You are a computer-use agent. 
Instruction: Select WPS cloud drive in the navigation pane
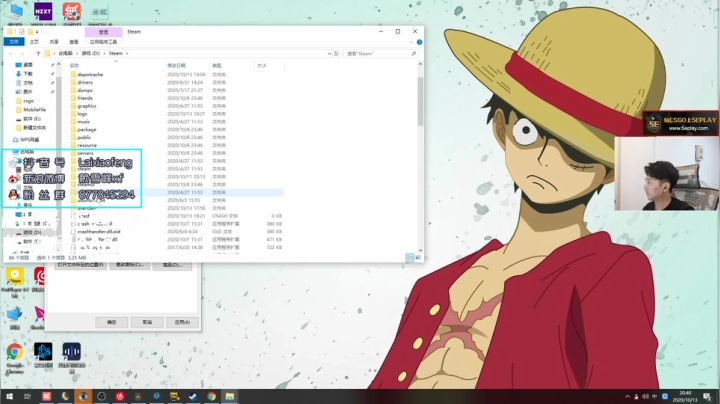[29, 140]
